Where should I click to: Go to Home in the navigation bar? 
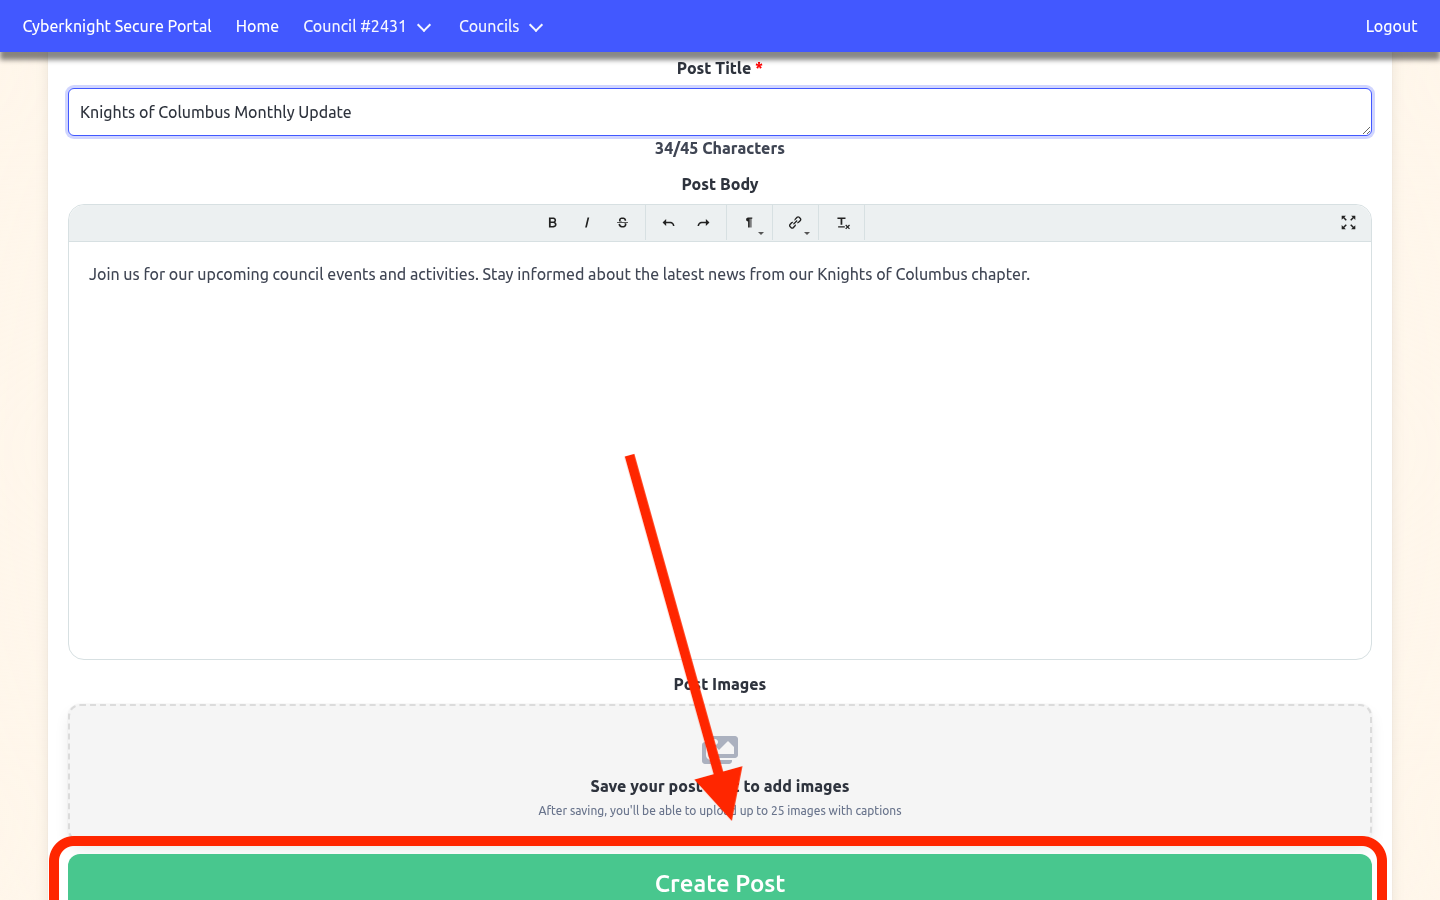(x=257, y=26)
